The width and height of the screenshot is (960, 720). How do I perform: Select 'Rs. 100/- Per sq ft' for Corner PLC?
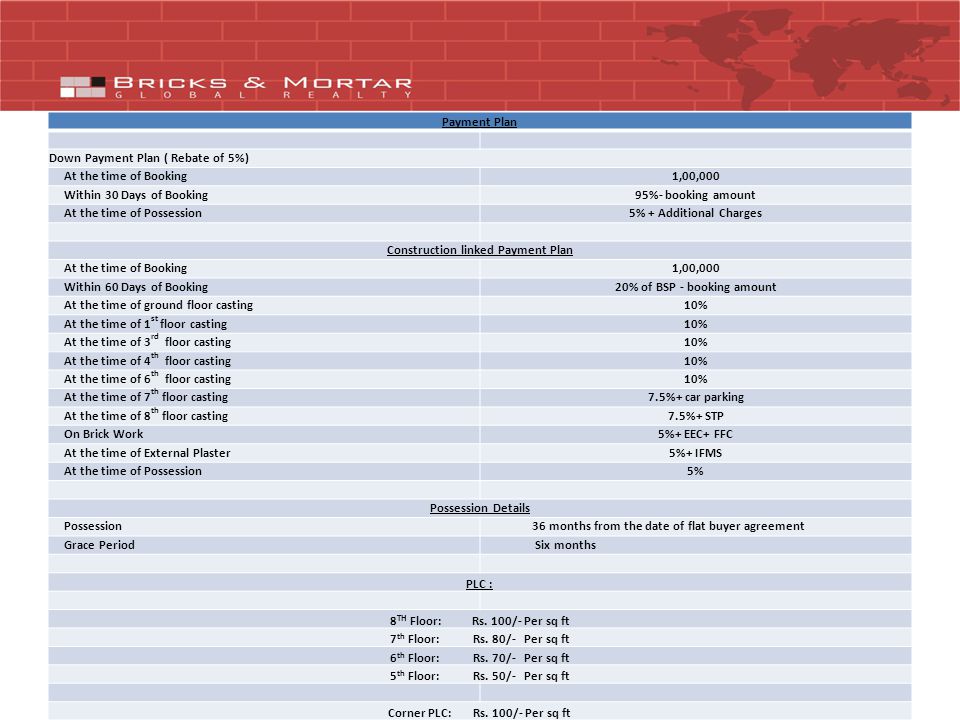point(521,713)
